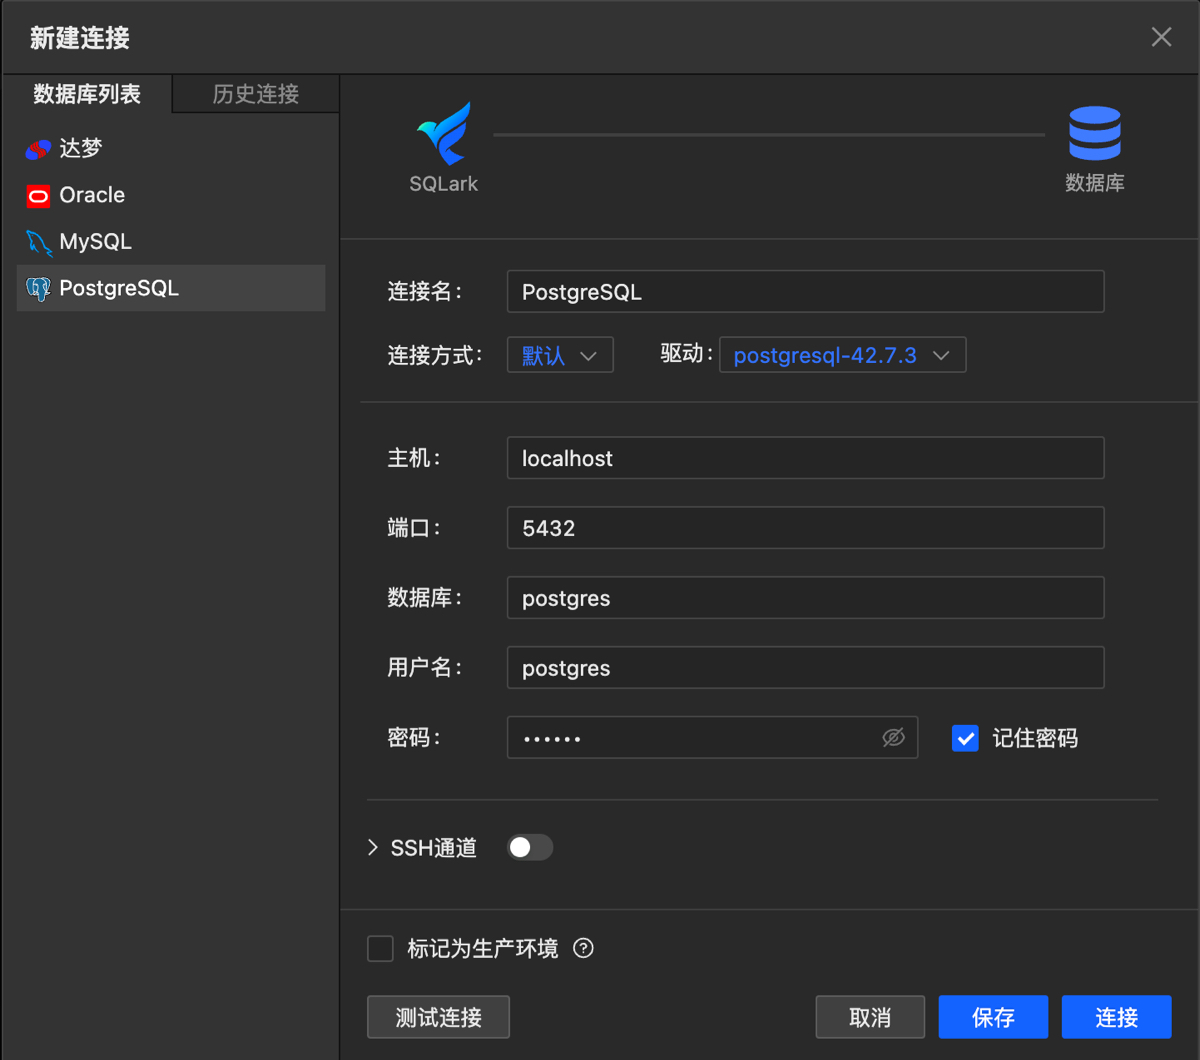The width and height of the screenshot is (1200, 1060).
Task: Select Oracle in the database list
Action: [x=171, y=195]
